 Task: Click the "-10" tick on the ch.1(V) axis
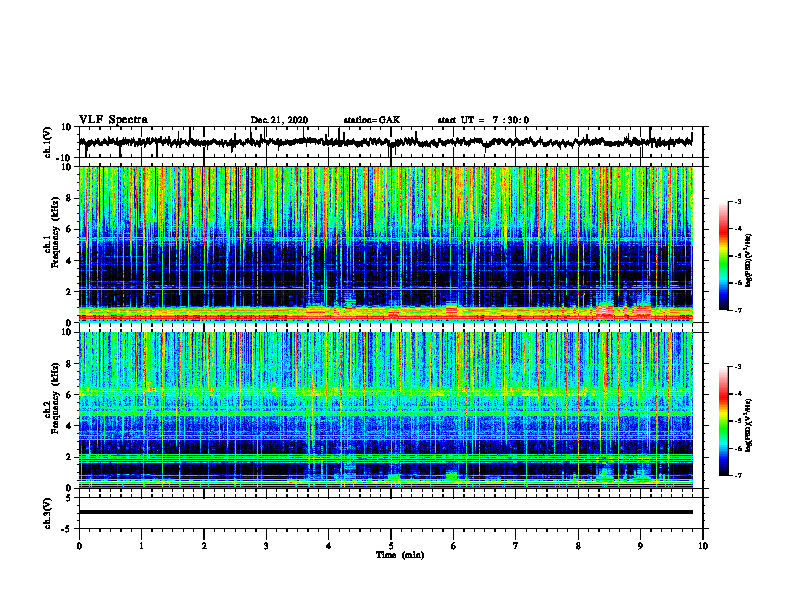click(x=64, y=158)
